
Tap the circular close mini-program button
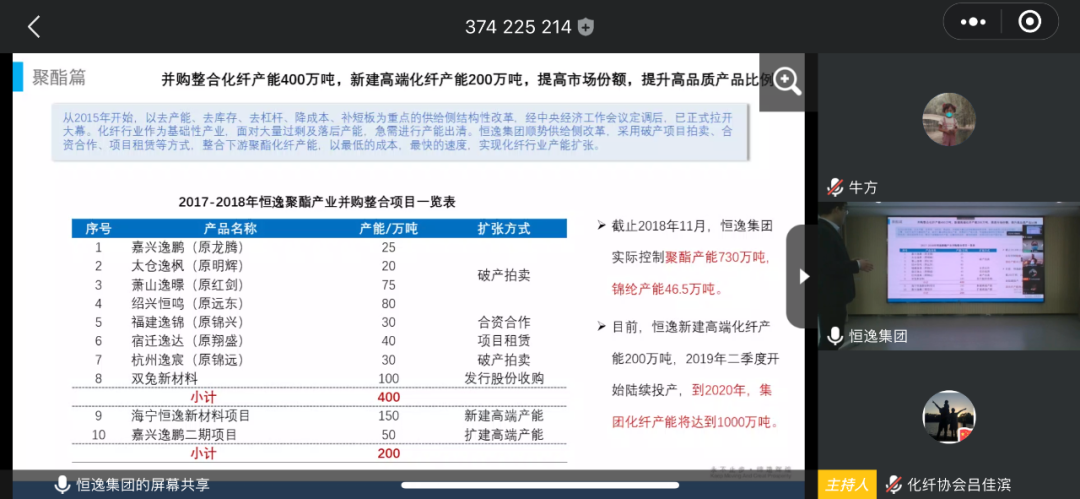pos(1029,22)
